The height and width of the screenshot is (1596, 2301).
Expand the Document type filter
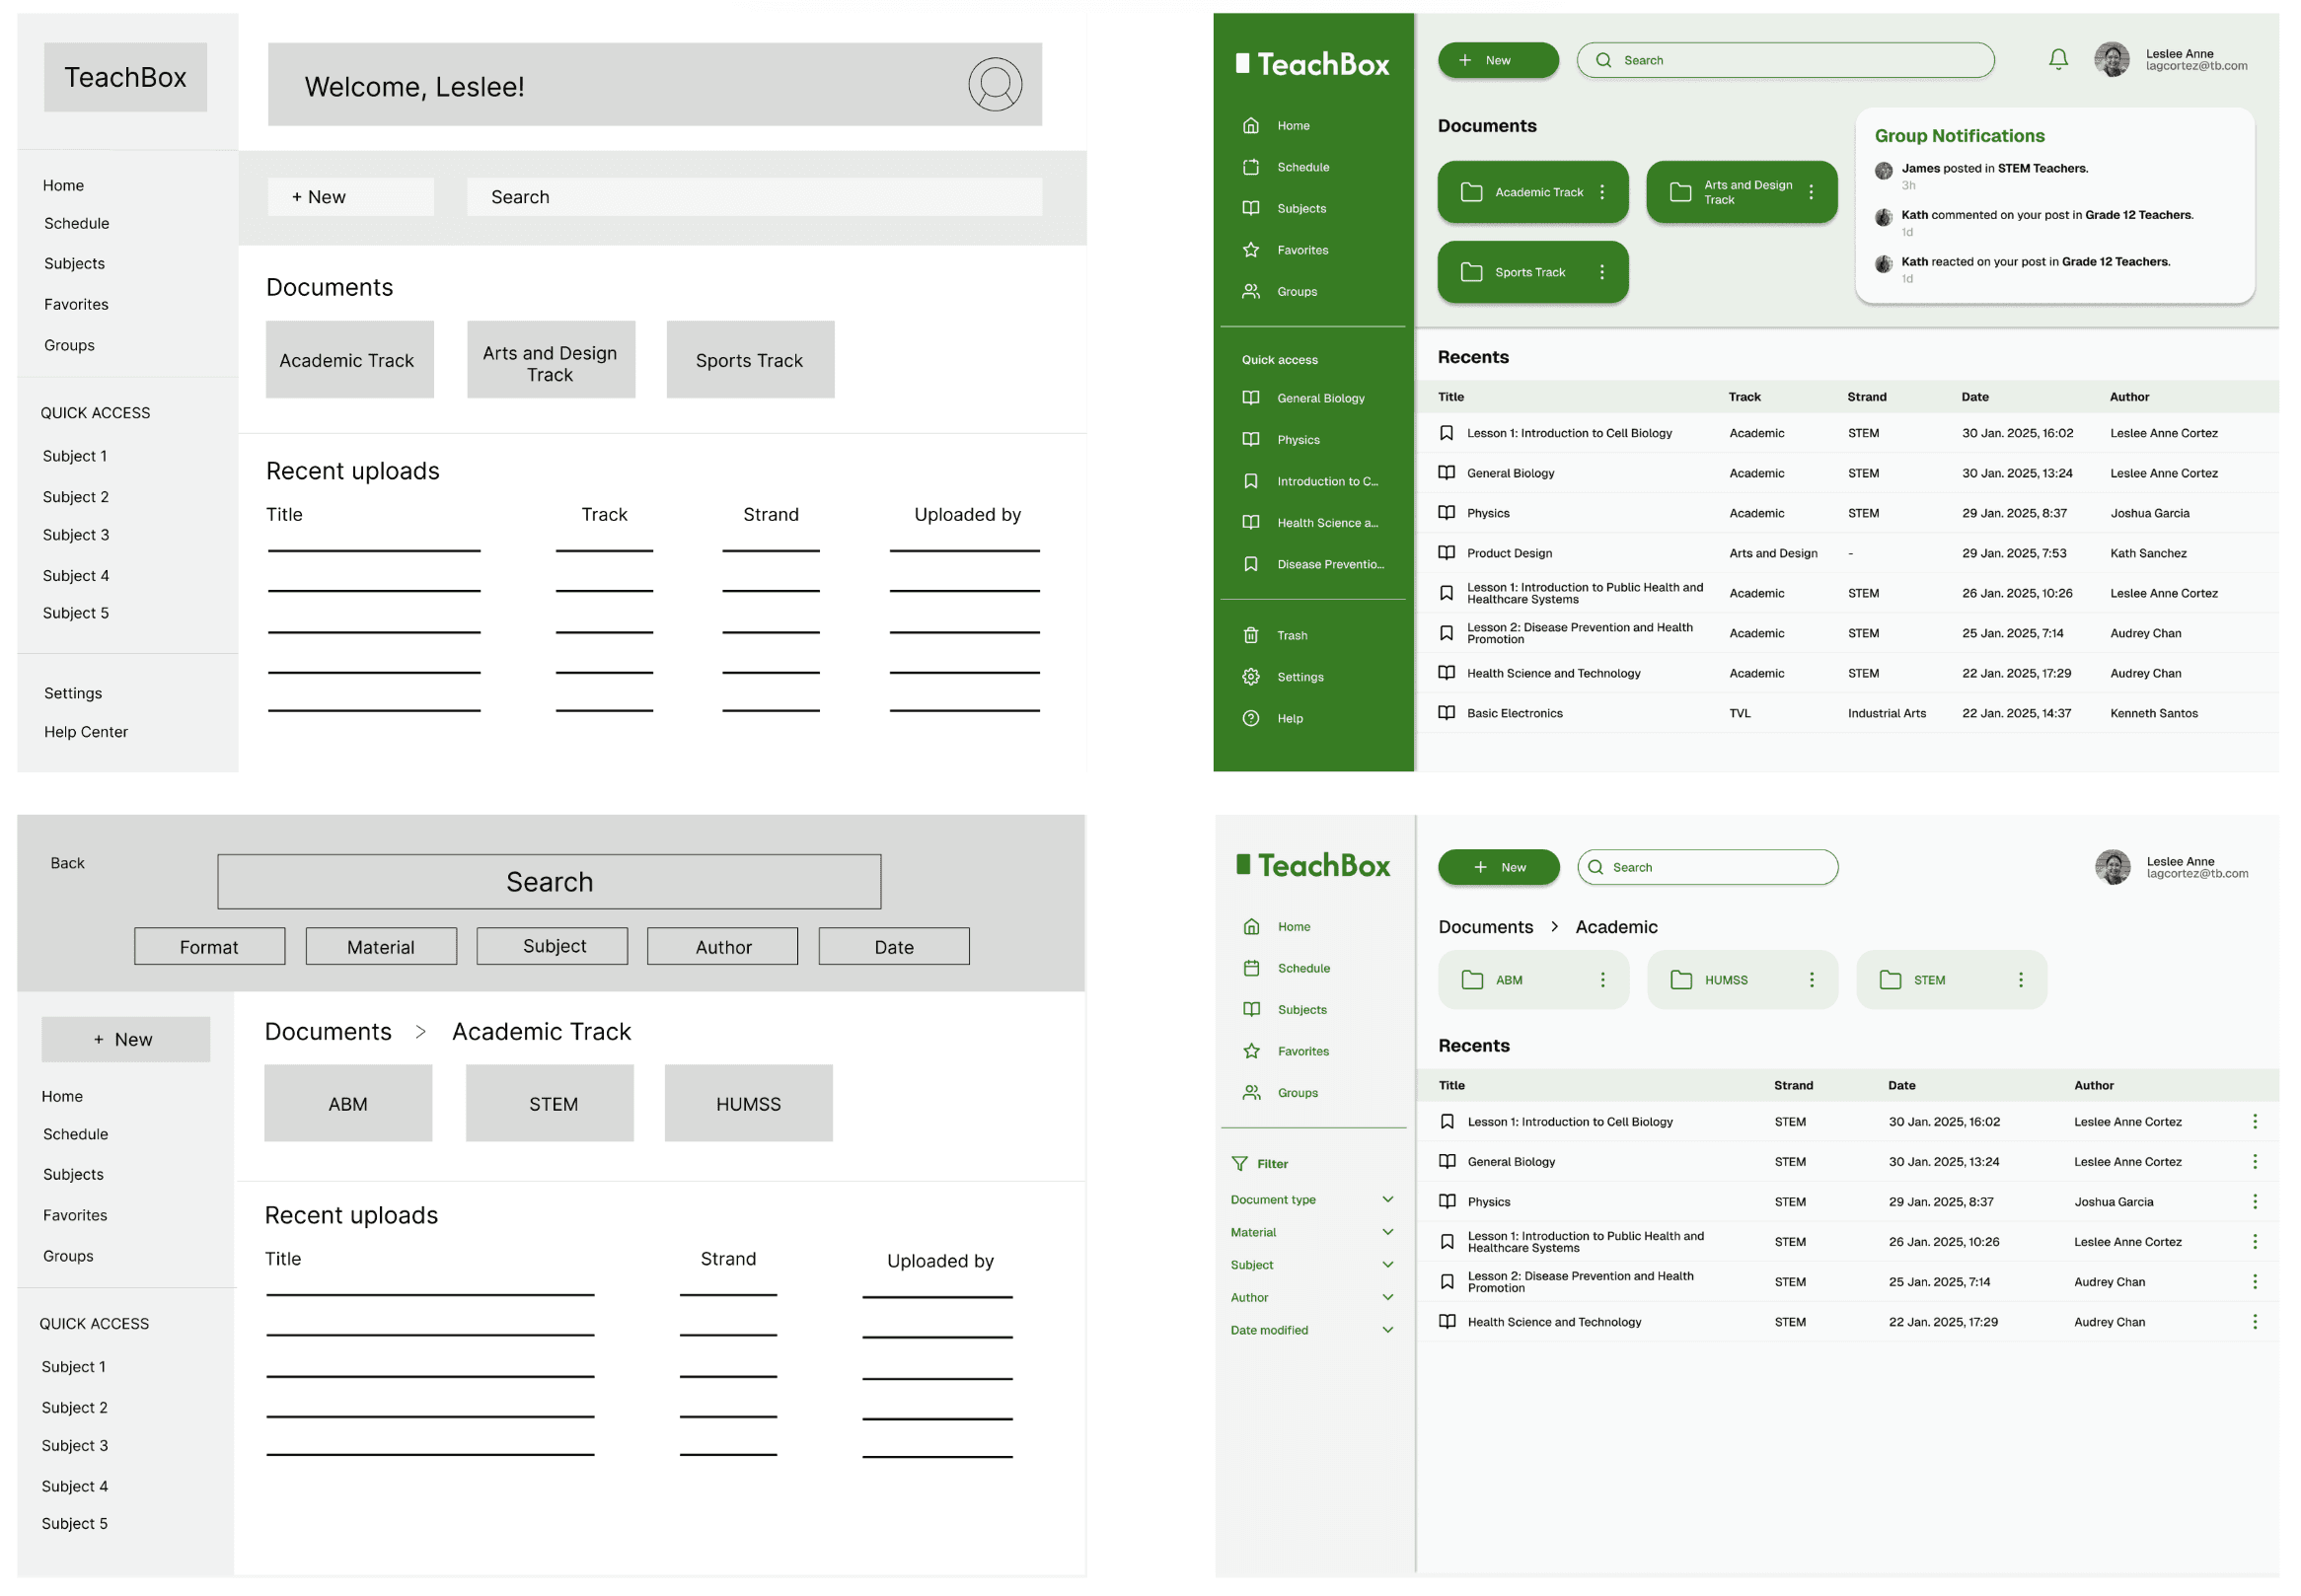[x=1387, y=1199]
